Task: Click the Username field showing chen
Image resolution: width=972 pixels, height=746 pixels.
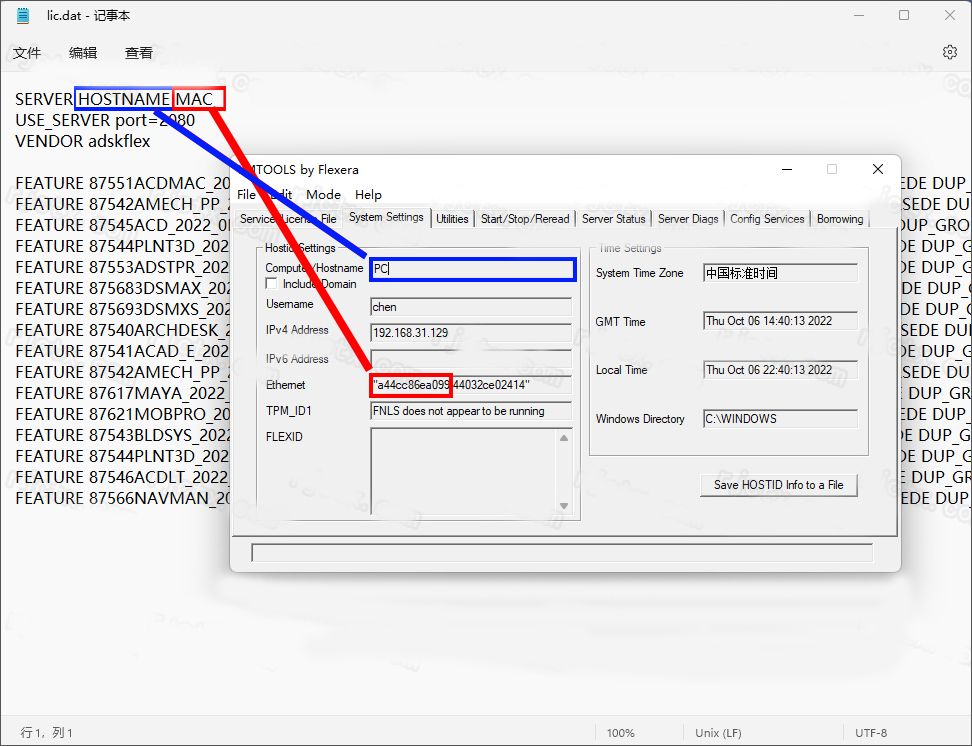Action: click(471, 307)
